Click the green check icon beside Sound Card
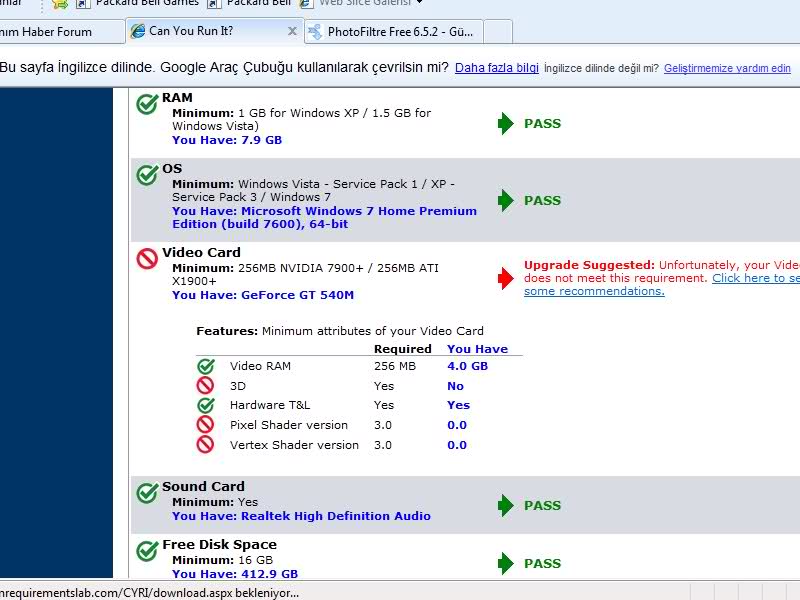The width and height of the screenshot is (800, 600). click(147, 493)
